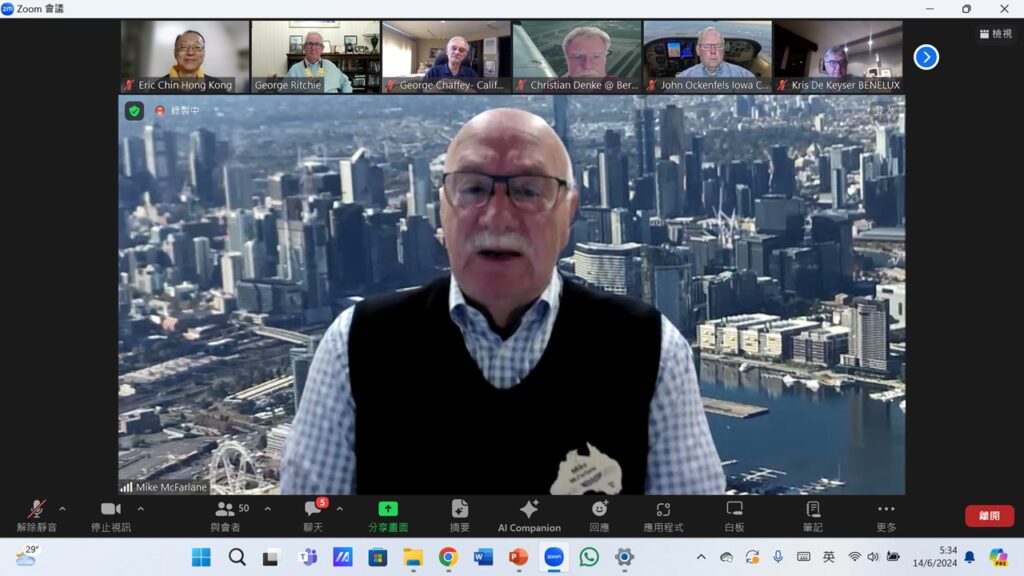This screenshot has width=1024, height=576.
Task: Select Eric Chin Hong Kong's video thumbnail
Action: point(185,57)
